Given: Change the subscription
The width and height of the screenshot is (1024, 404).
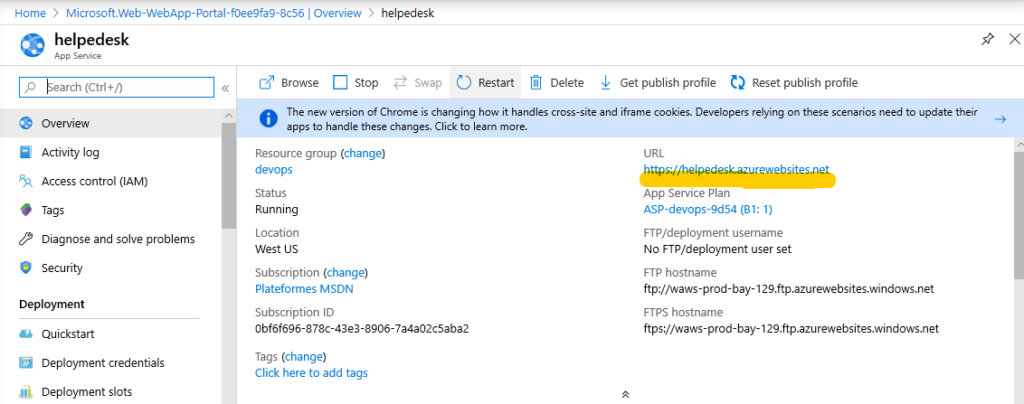Looking at the screenshot, I should [345, 272].
